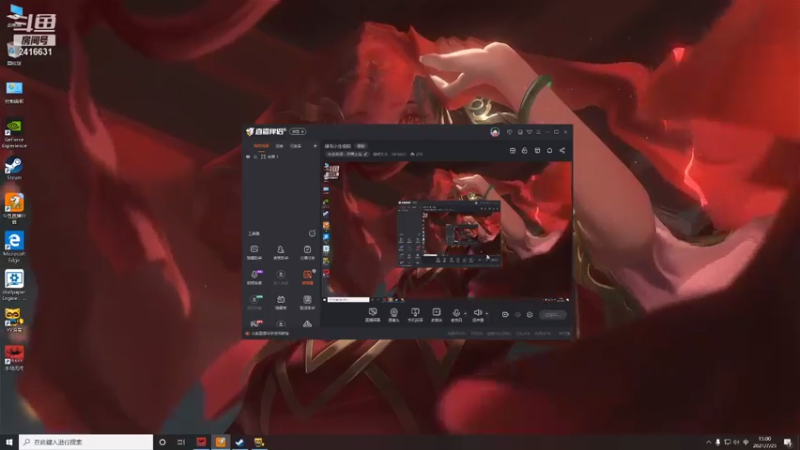
Task: Toggle the eye visibility icon in scene source row
Action: tap(248, 157)
